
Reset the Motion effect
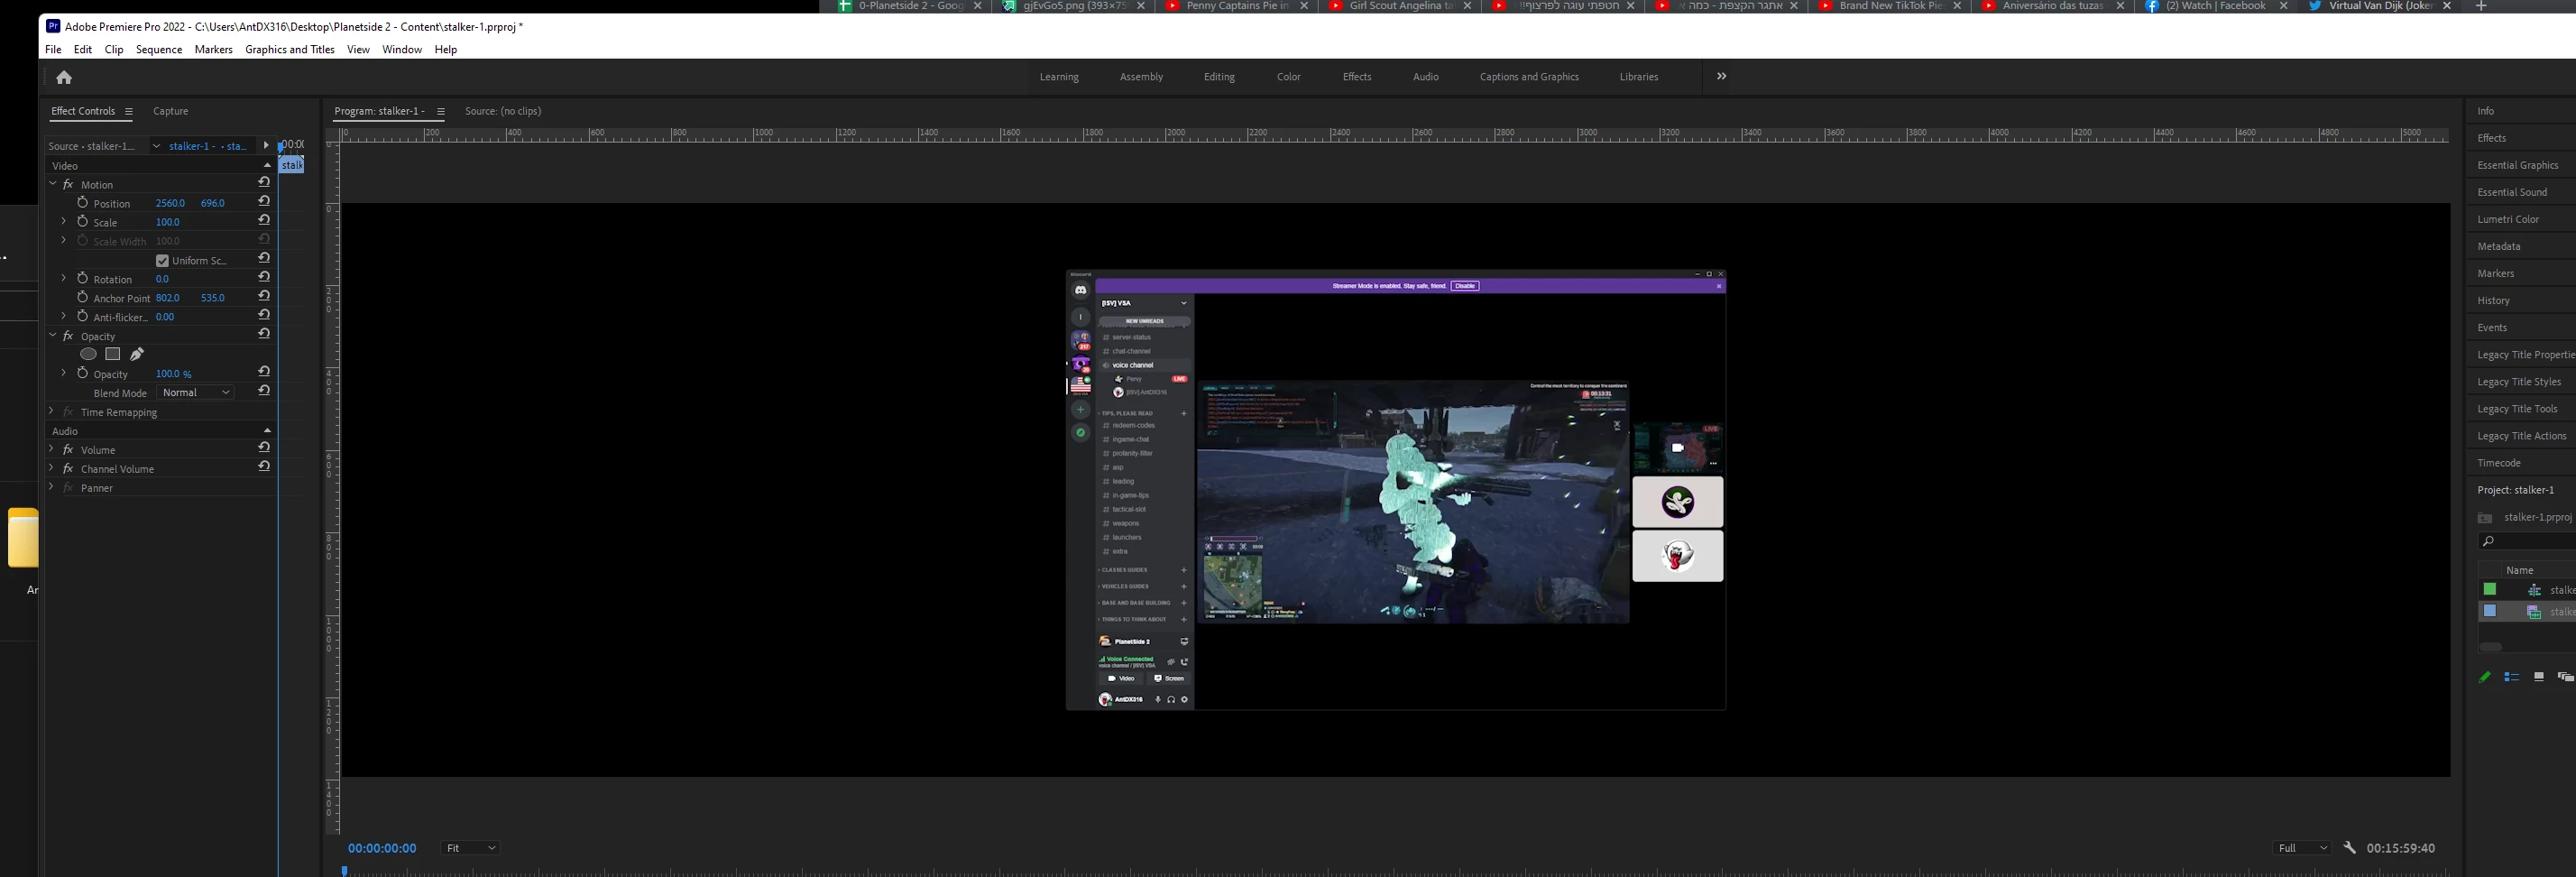click(x=264, y=183)
